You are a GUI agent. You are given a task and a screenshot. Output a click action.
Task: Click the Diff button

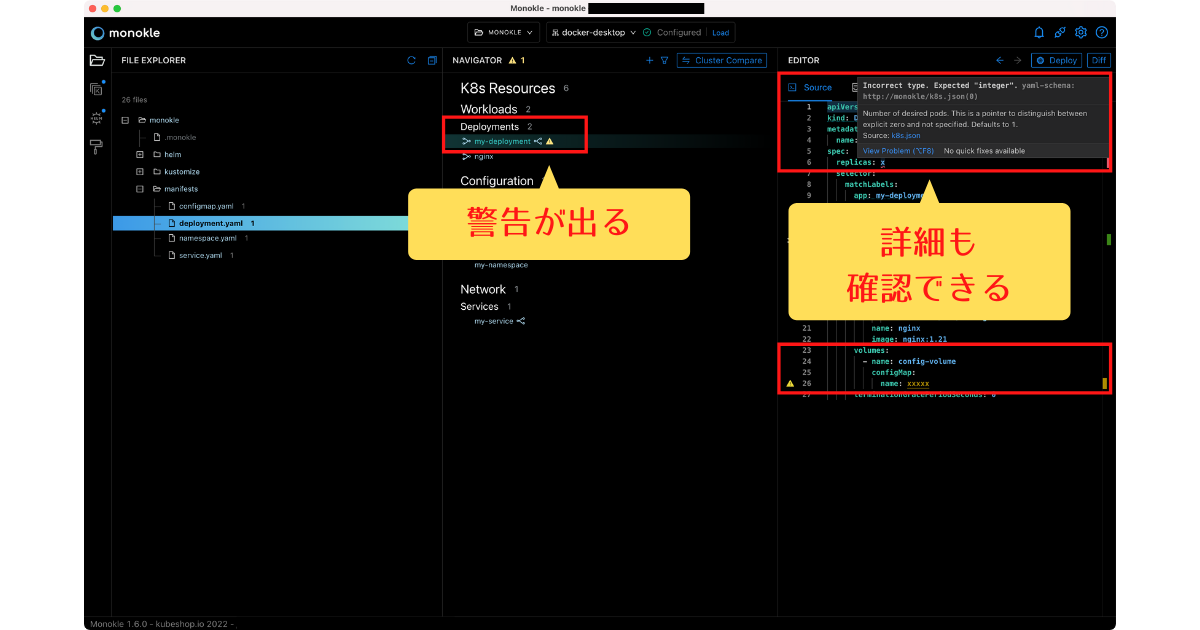[1099, 60]
